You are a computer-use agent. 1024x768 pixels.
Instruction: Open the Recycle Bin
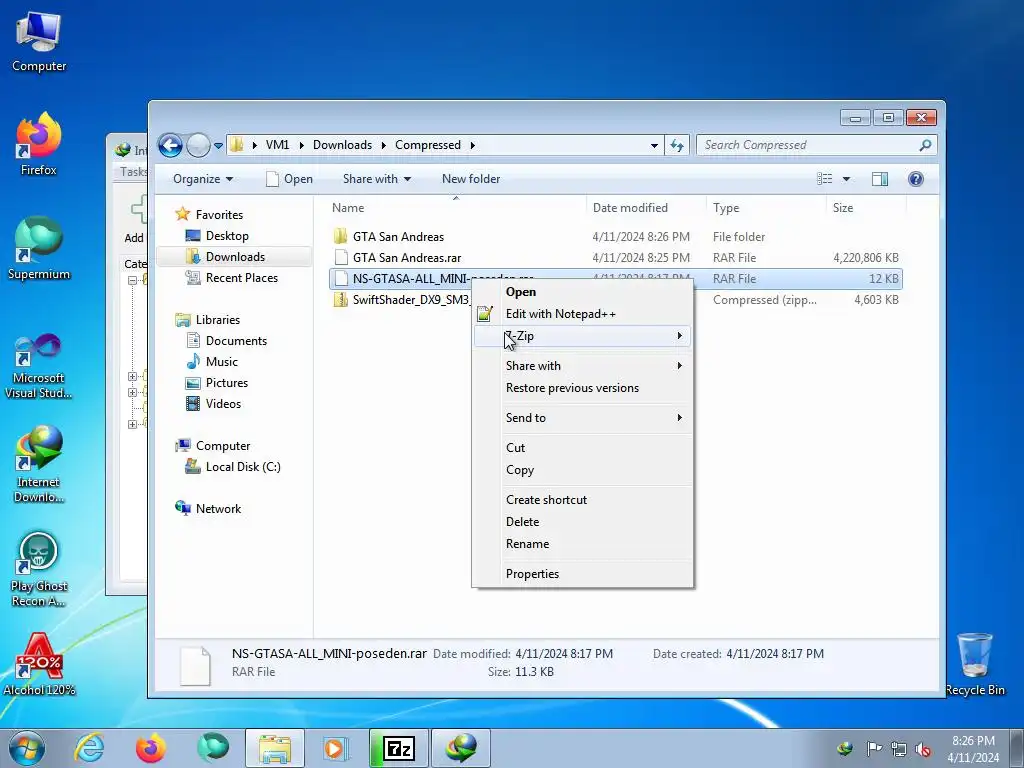(974, 664)
